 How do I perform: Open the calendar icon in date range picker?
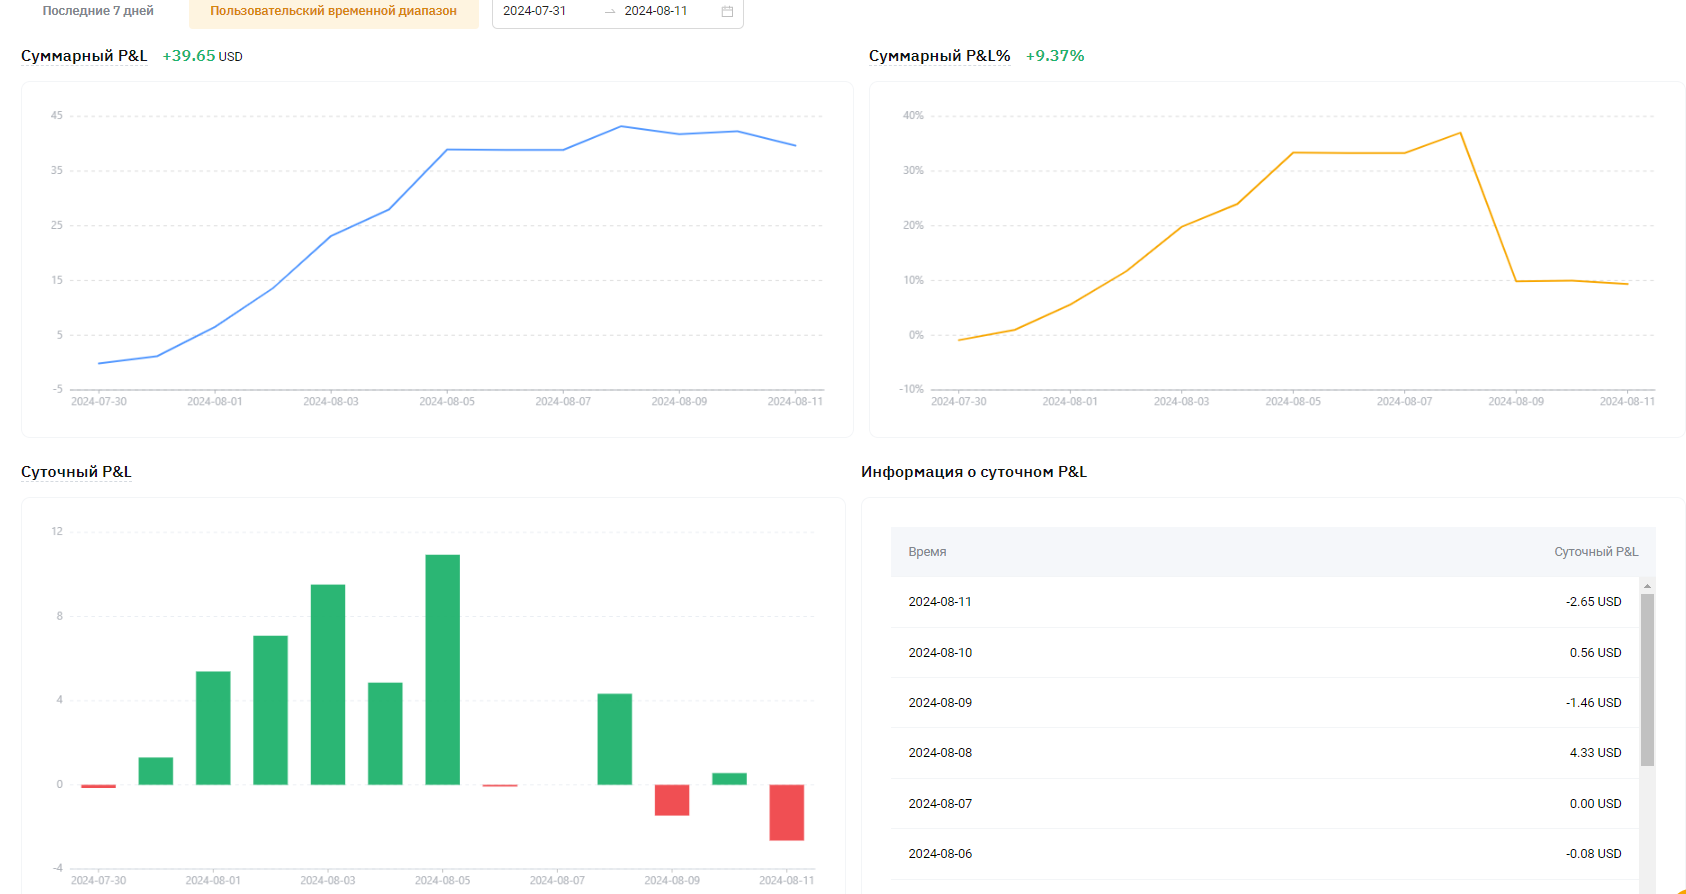(x=727, y=11)
